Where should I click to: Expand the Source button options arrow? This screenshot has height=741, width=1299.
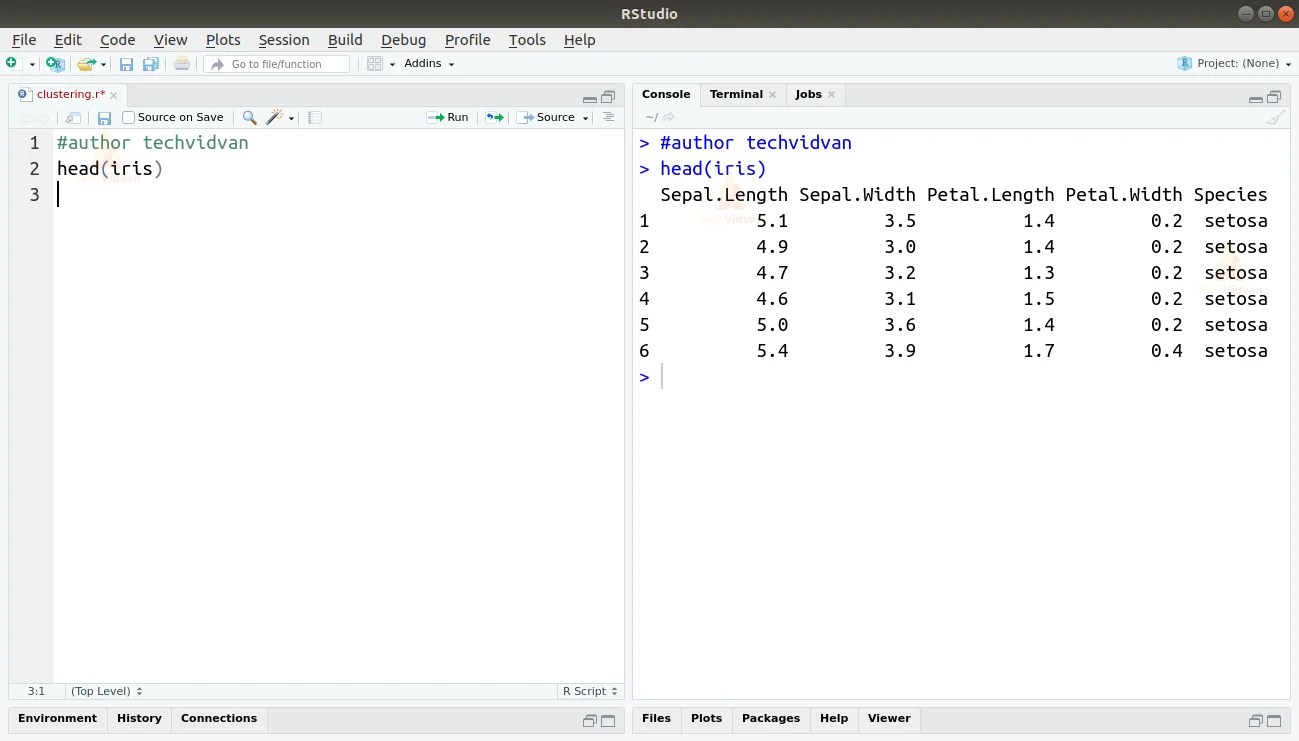pyautogui.click(x=585, y=117)
